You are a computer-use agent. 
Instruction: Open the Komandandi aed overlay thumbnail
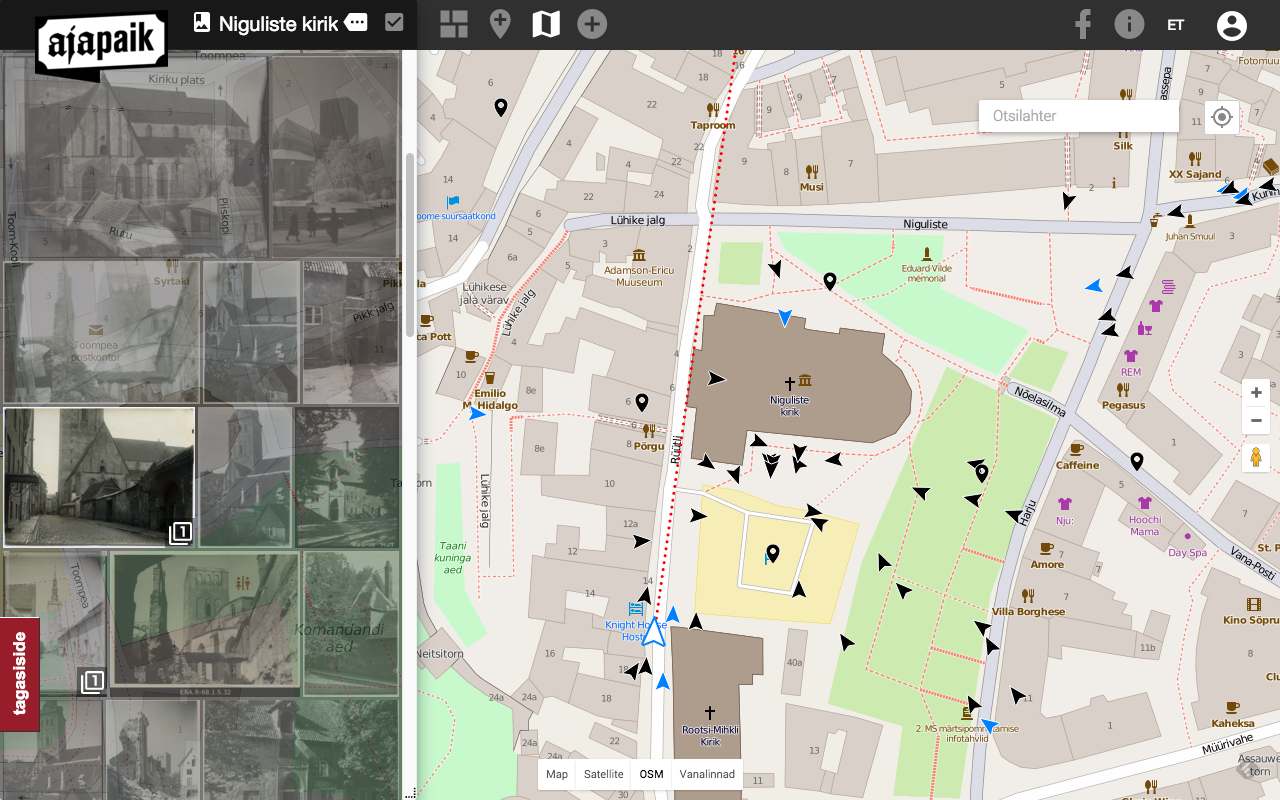tap(351, 623)
